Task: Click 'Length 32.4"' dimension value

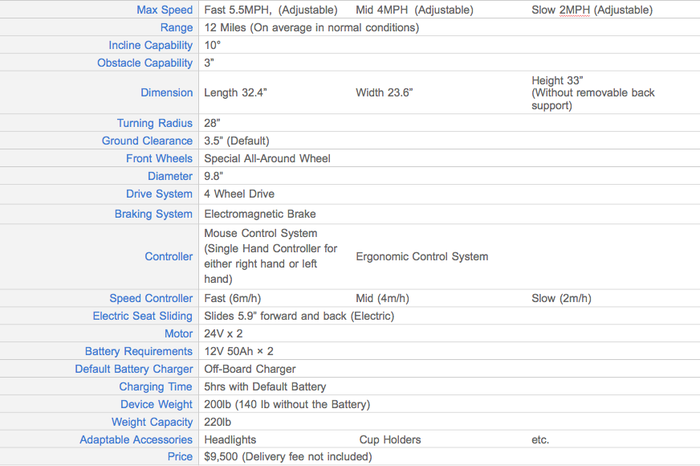Action: click(x=235, y=92)
